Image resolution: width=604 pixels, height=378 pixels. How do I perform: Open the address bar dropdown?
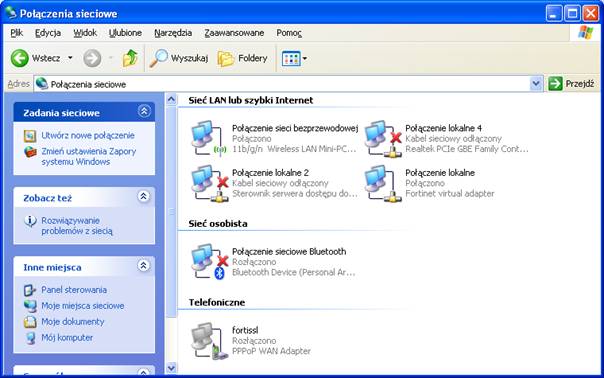tap(536, 84)
